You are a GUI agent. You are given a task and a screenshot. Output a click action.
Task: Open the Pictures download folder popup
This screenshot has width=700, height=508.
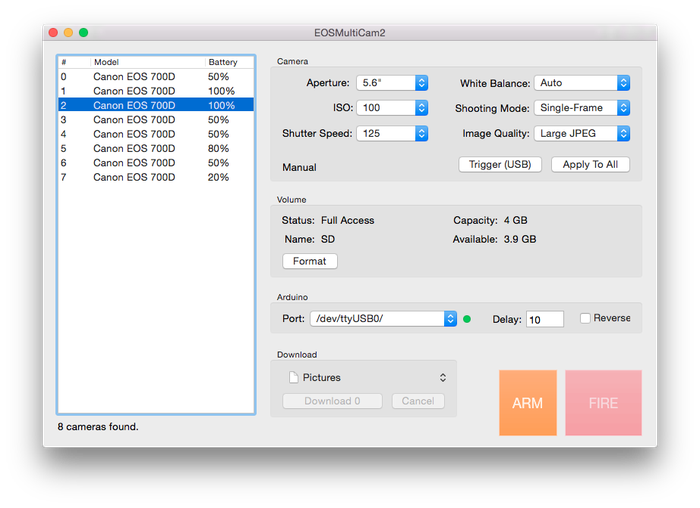pyautogui.click(x=366, y=378)
